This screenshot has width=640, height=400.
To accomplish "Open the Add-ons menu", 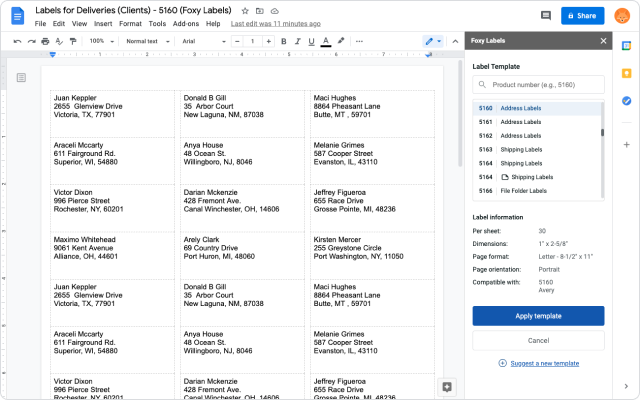I will coord(186,24).
